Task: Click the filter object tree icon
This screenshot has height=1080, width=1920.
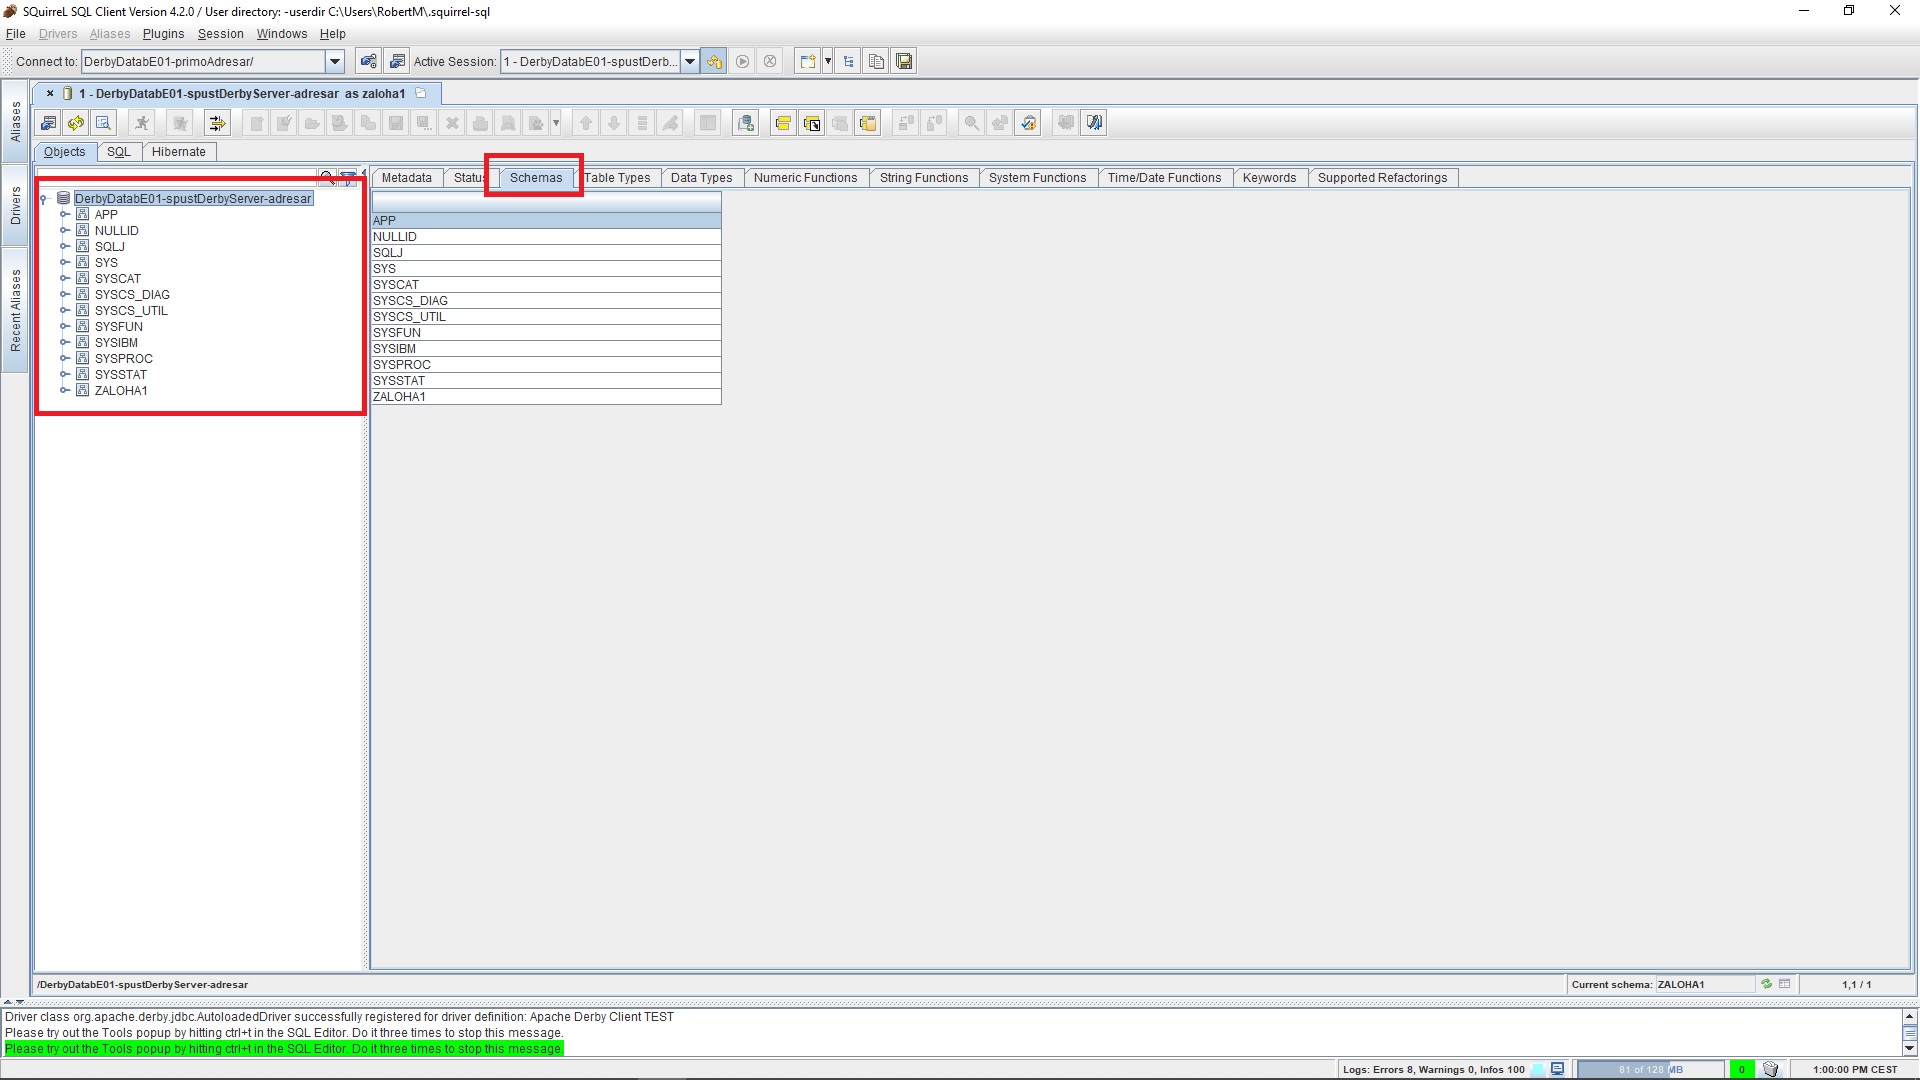Action: 348,178
